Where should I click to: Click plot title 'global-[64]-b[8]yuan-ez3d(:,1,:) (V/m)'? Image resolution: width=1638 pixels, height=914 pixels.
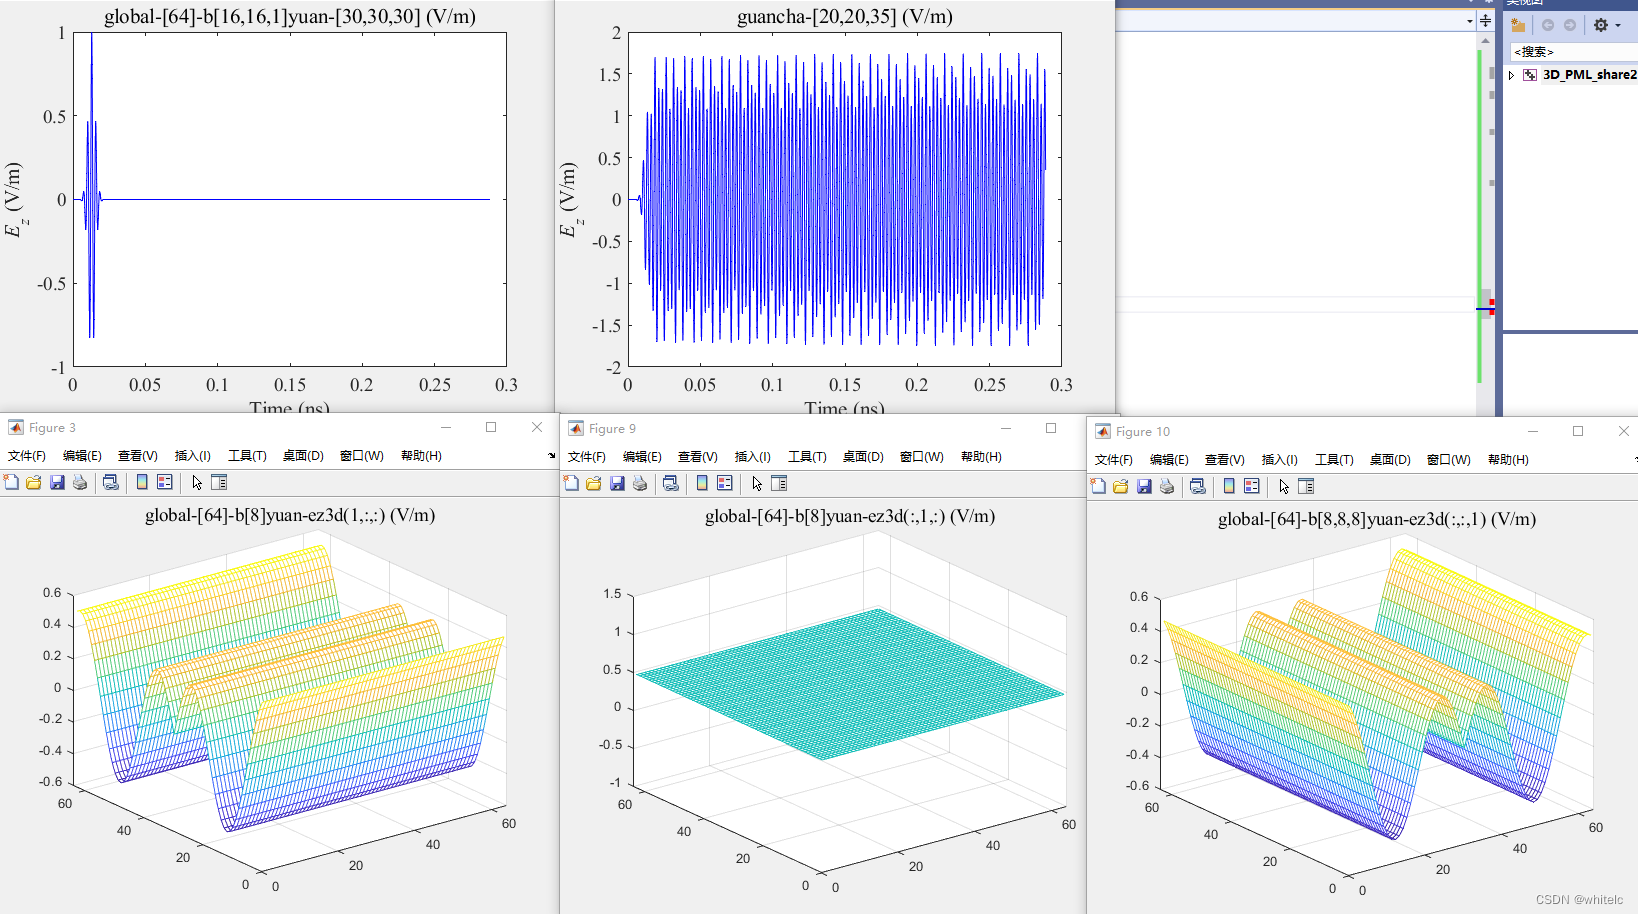pos(850,517)
